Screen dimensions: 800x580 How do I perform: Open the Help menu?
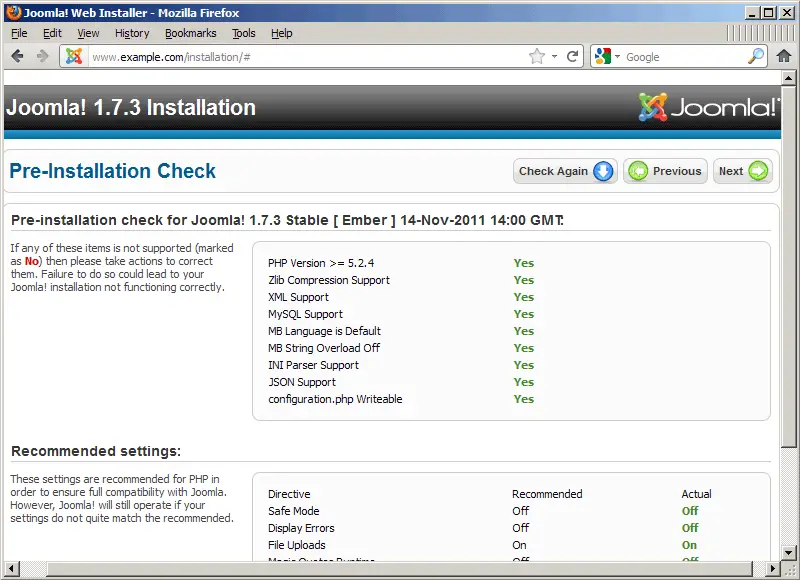click(282, 33)
